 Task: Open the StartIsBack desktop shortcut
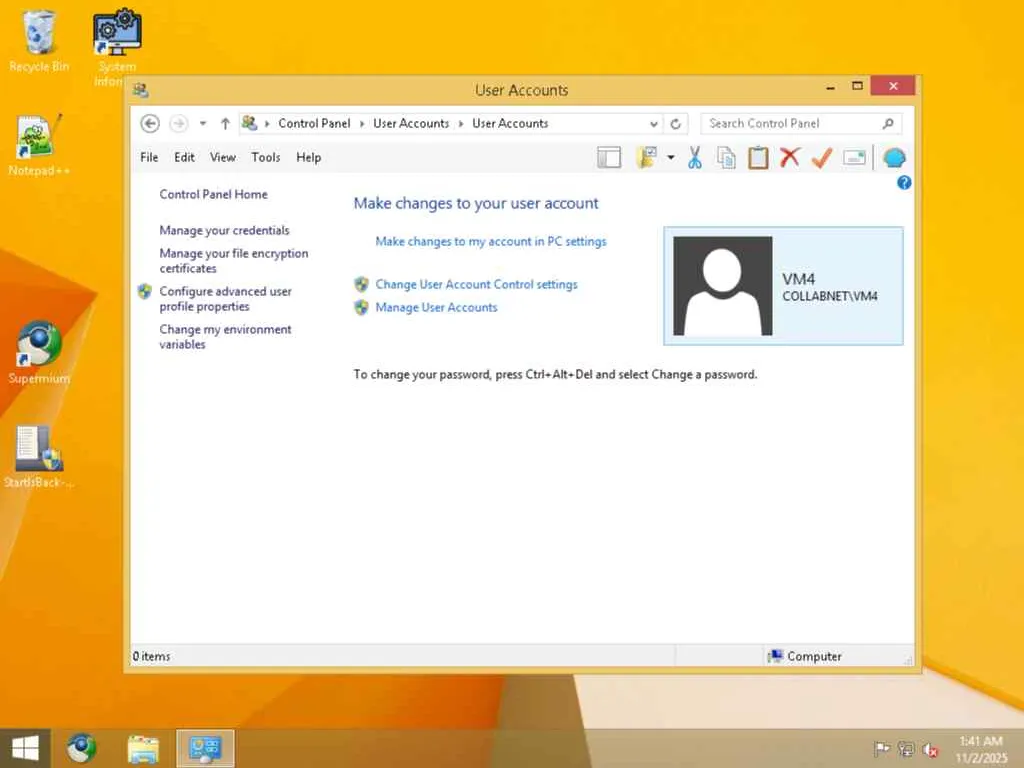pos(39,456)
